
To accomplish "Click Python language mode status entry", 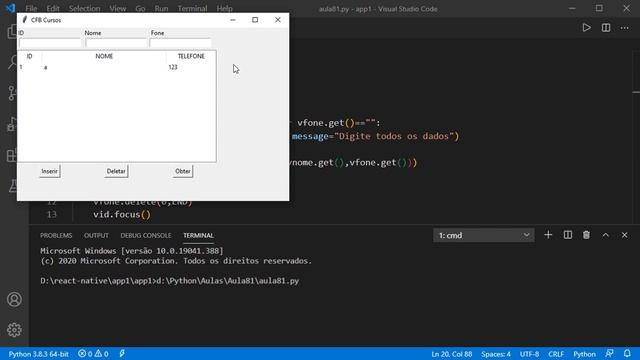I will 584,354.
